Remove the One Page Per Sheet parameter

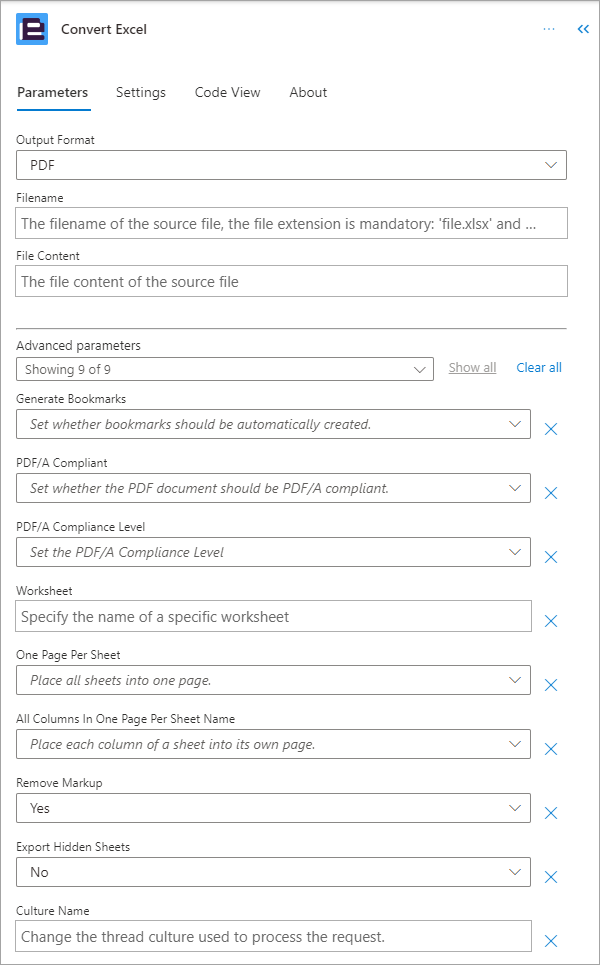(551, 685)
